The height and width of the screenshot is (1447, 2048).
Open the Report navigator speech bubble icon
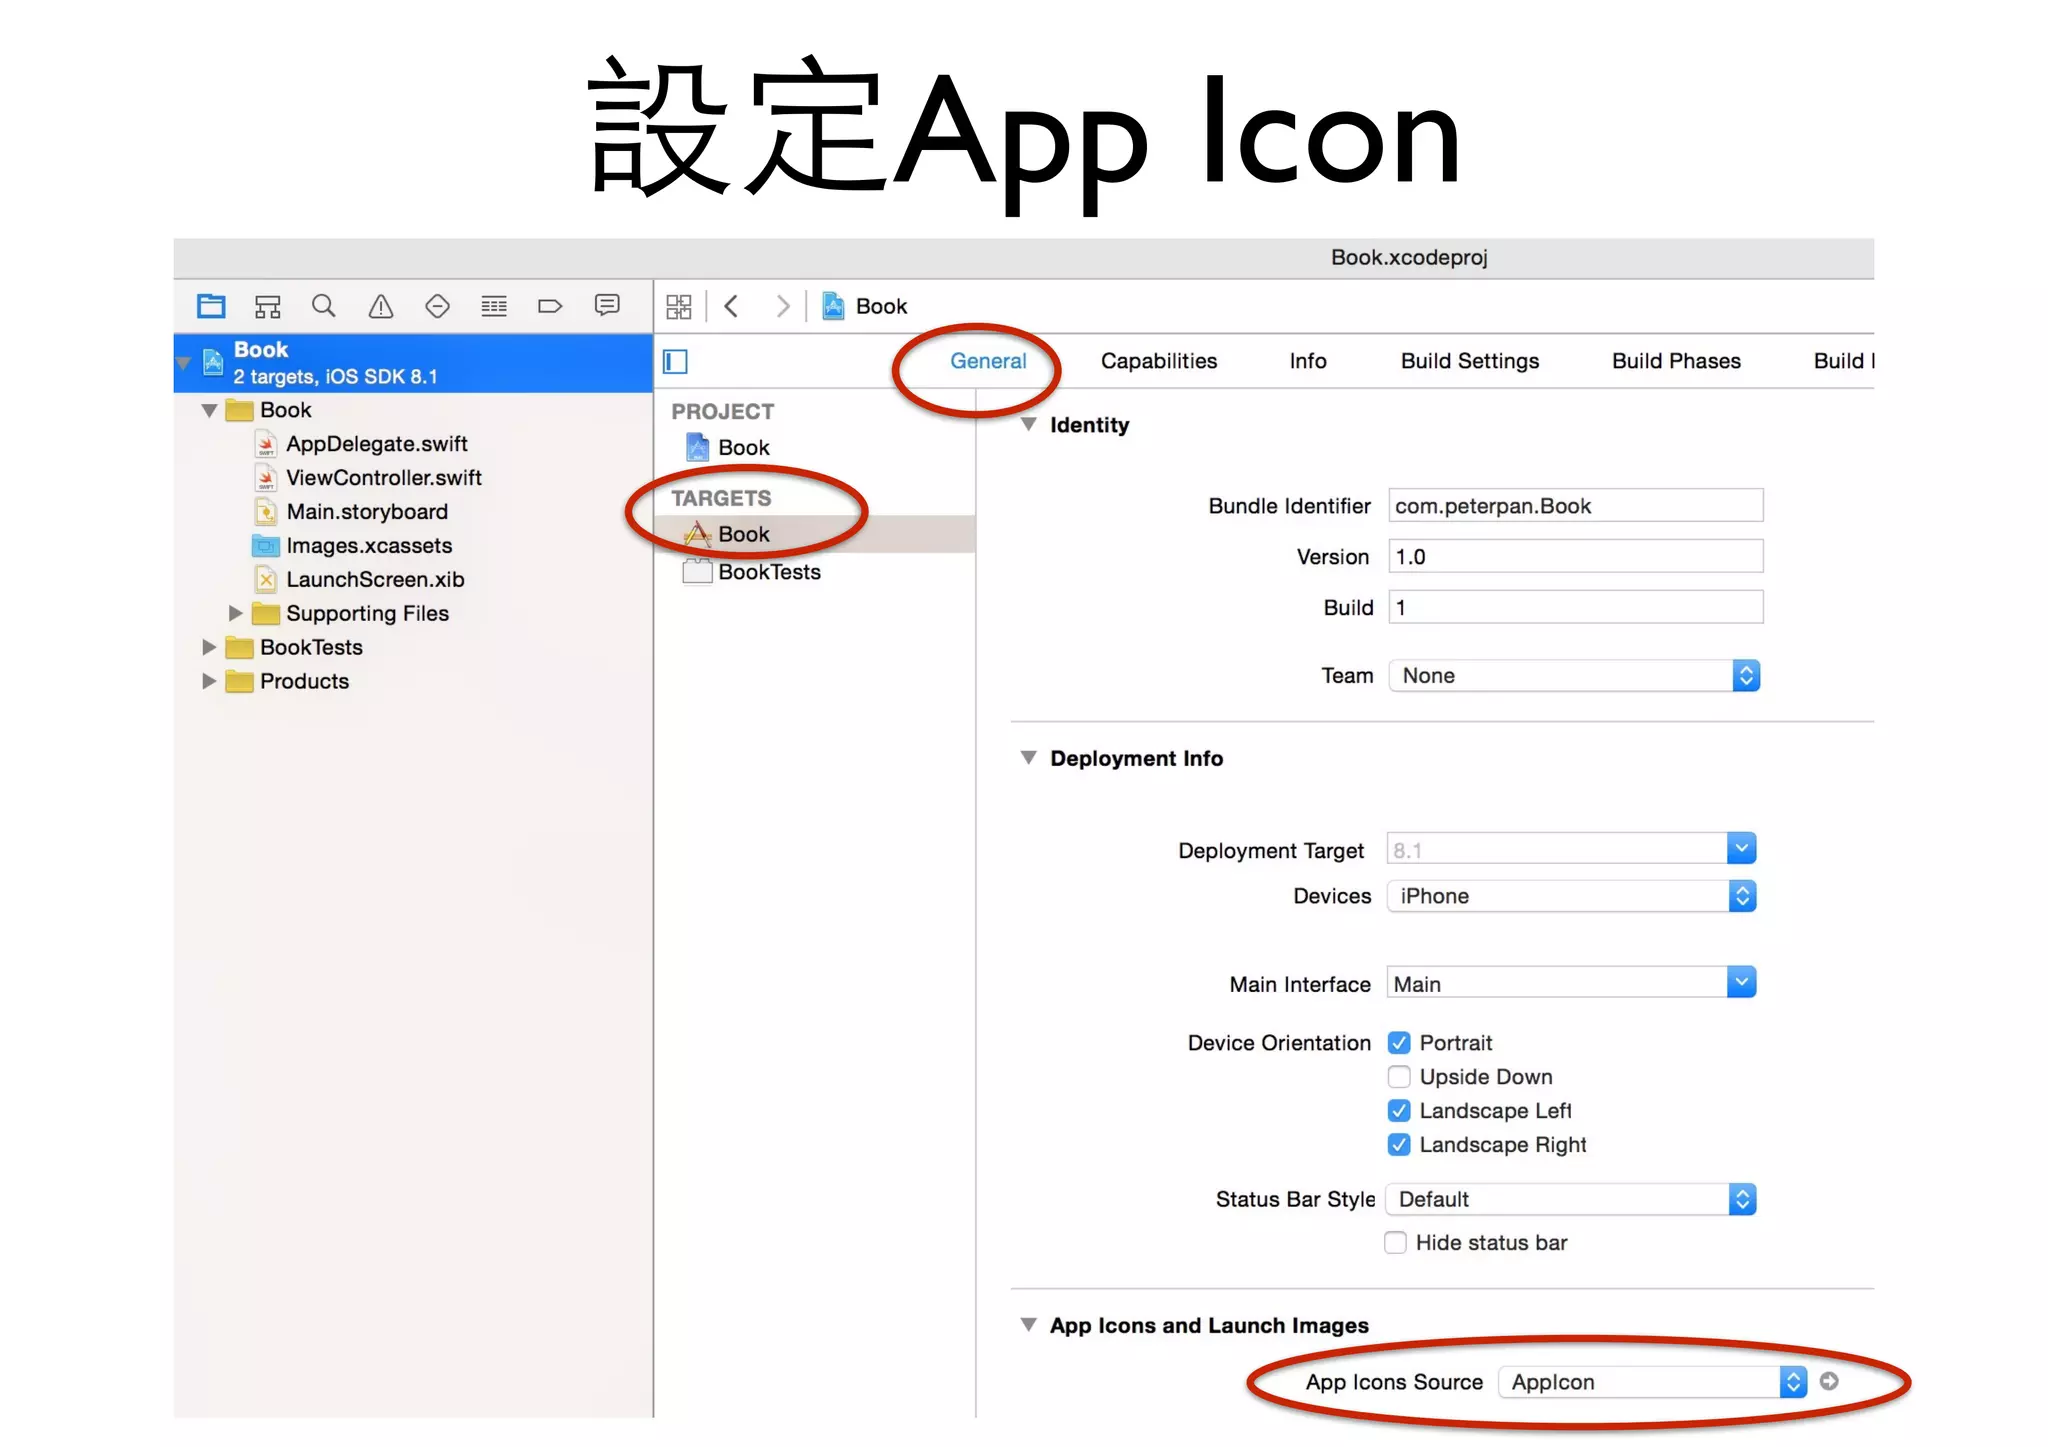point(607,305)
